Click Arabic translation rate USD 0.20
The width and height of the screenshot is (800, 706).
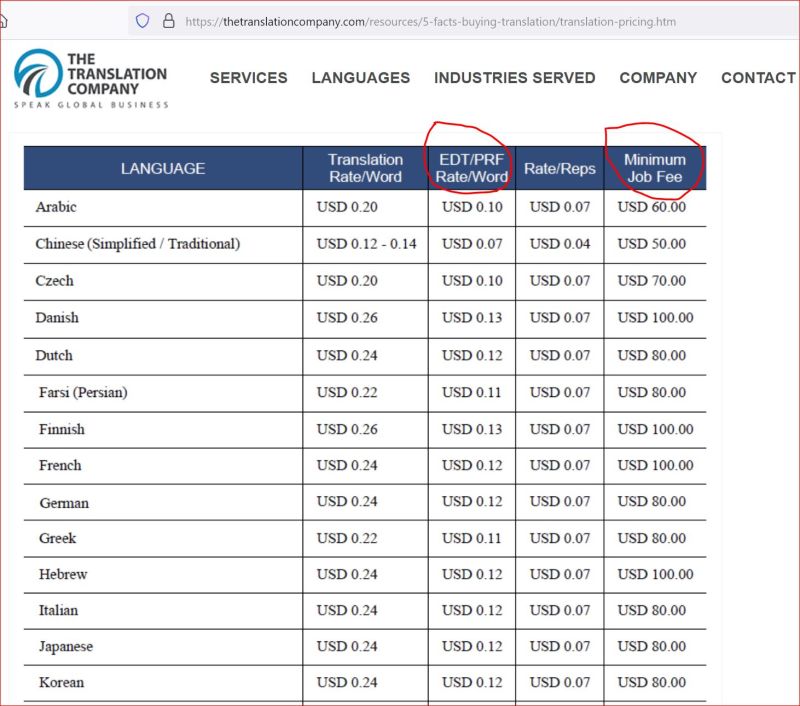coord(347,207)
